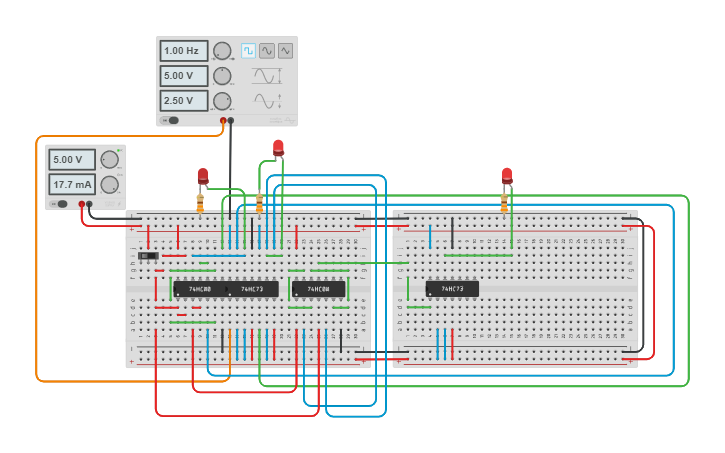
Task: Click the DC offset knob next to 2.50 V
Action: tap(222, 101)
